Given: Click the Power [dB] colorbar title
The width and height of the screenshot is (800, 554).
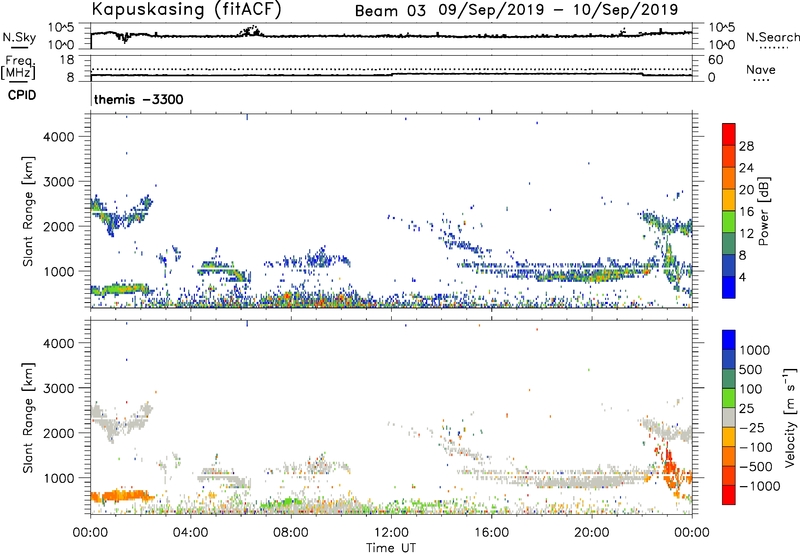Looking at the screenshot, I should coord(764,211).
